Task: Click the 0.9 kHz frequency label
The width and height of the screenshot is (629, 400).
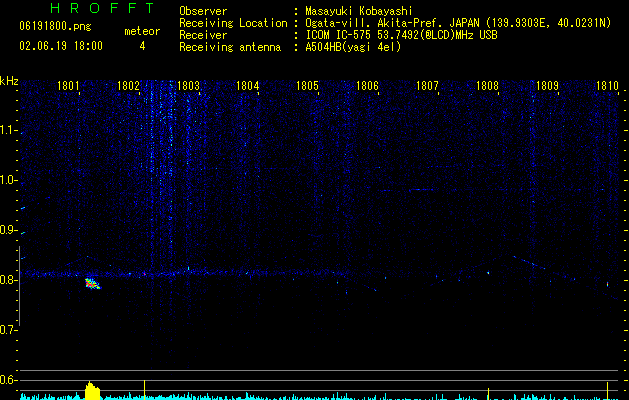Action: pyautogui.click(x=8, y=230)
